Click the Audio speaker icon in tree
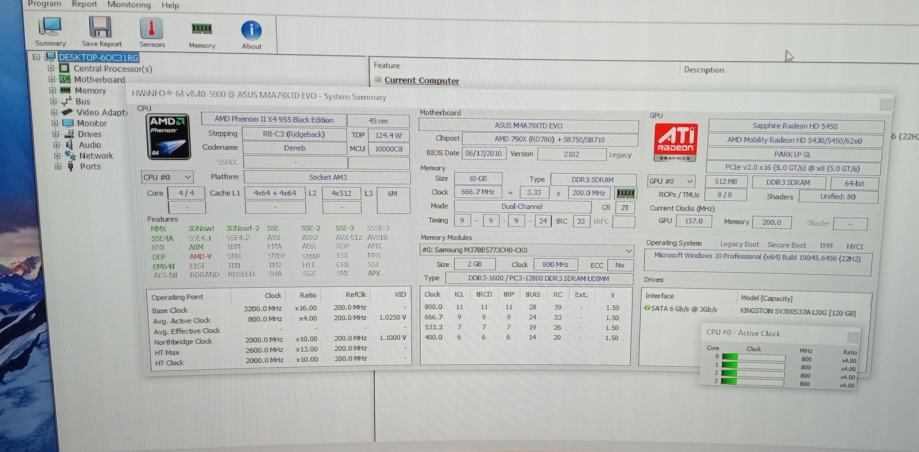 (69, 144)
